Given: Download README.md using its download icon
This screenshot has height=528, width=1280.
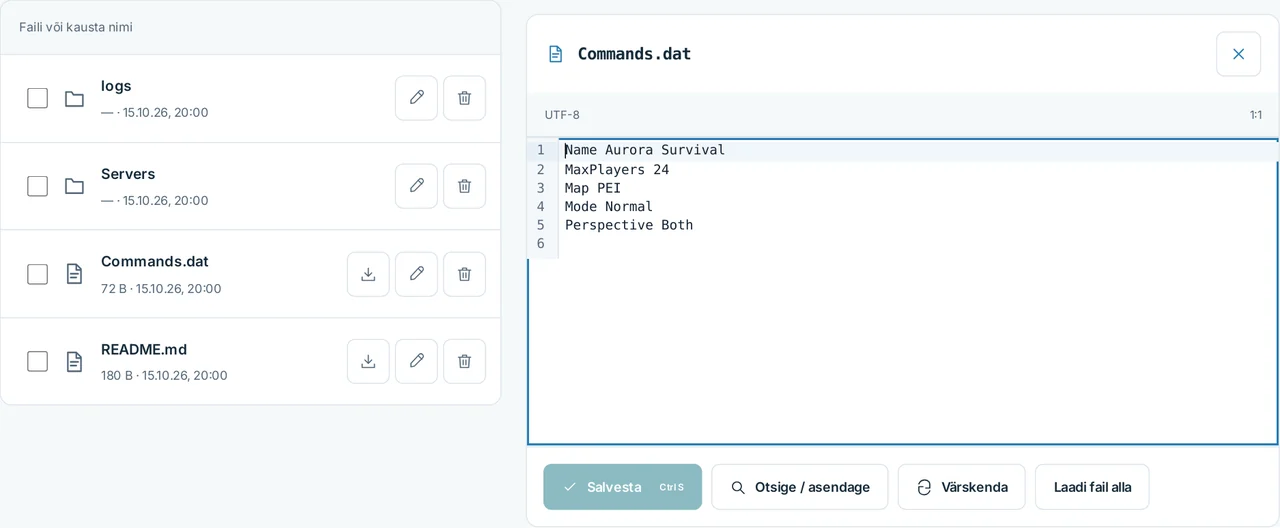Looking at the screenshot, I should point(368,361).
